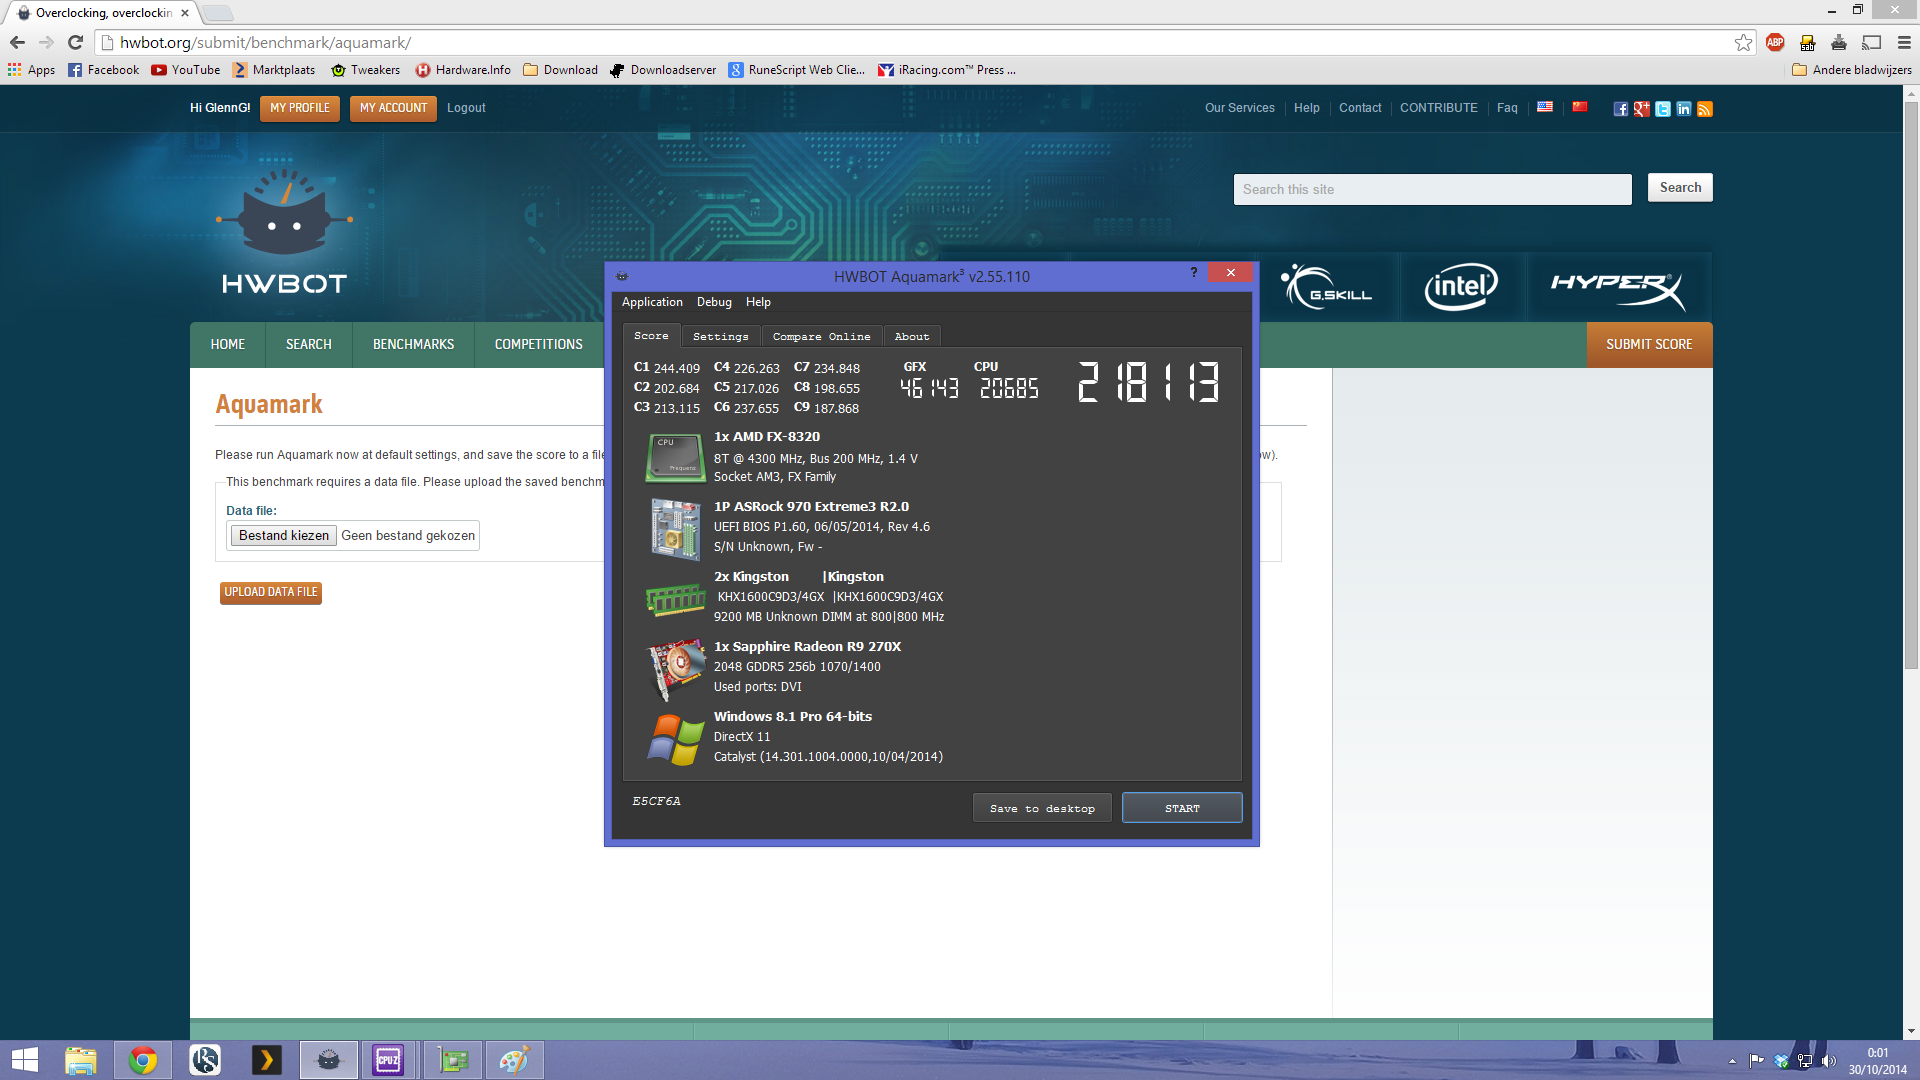This screenshot has height=1080, width=1920.
Task: Click the RSS feed icon in header
Action: (x=1705, y=109)
